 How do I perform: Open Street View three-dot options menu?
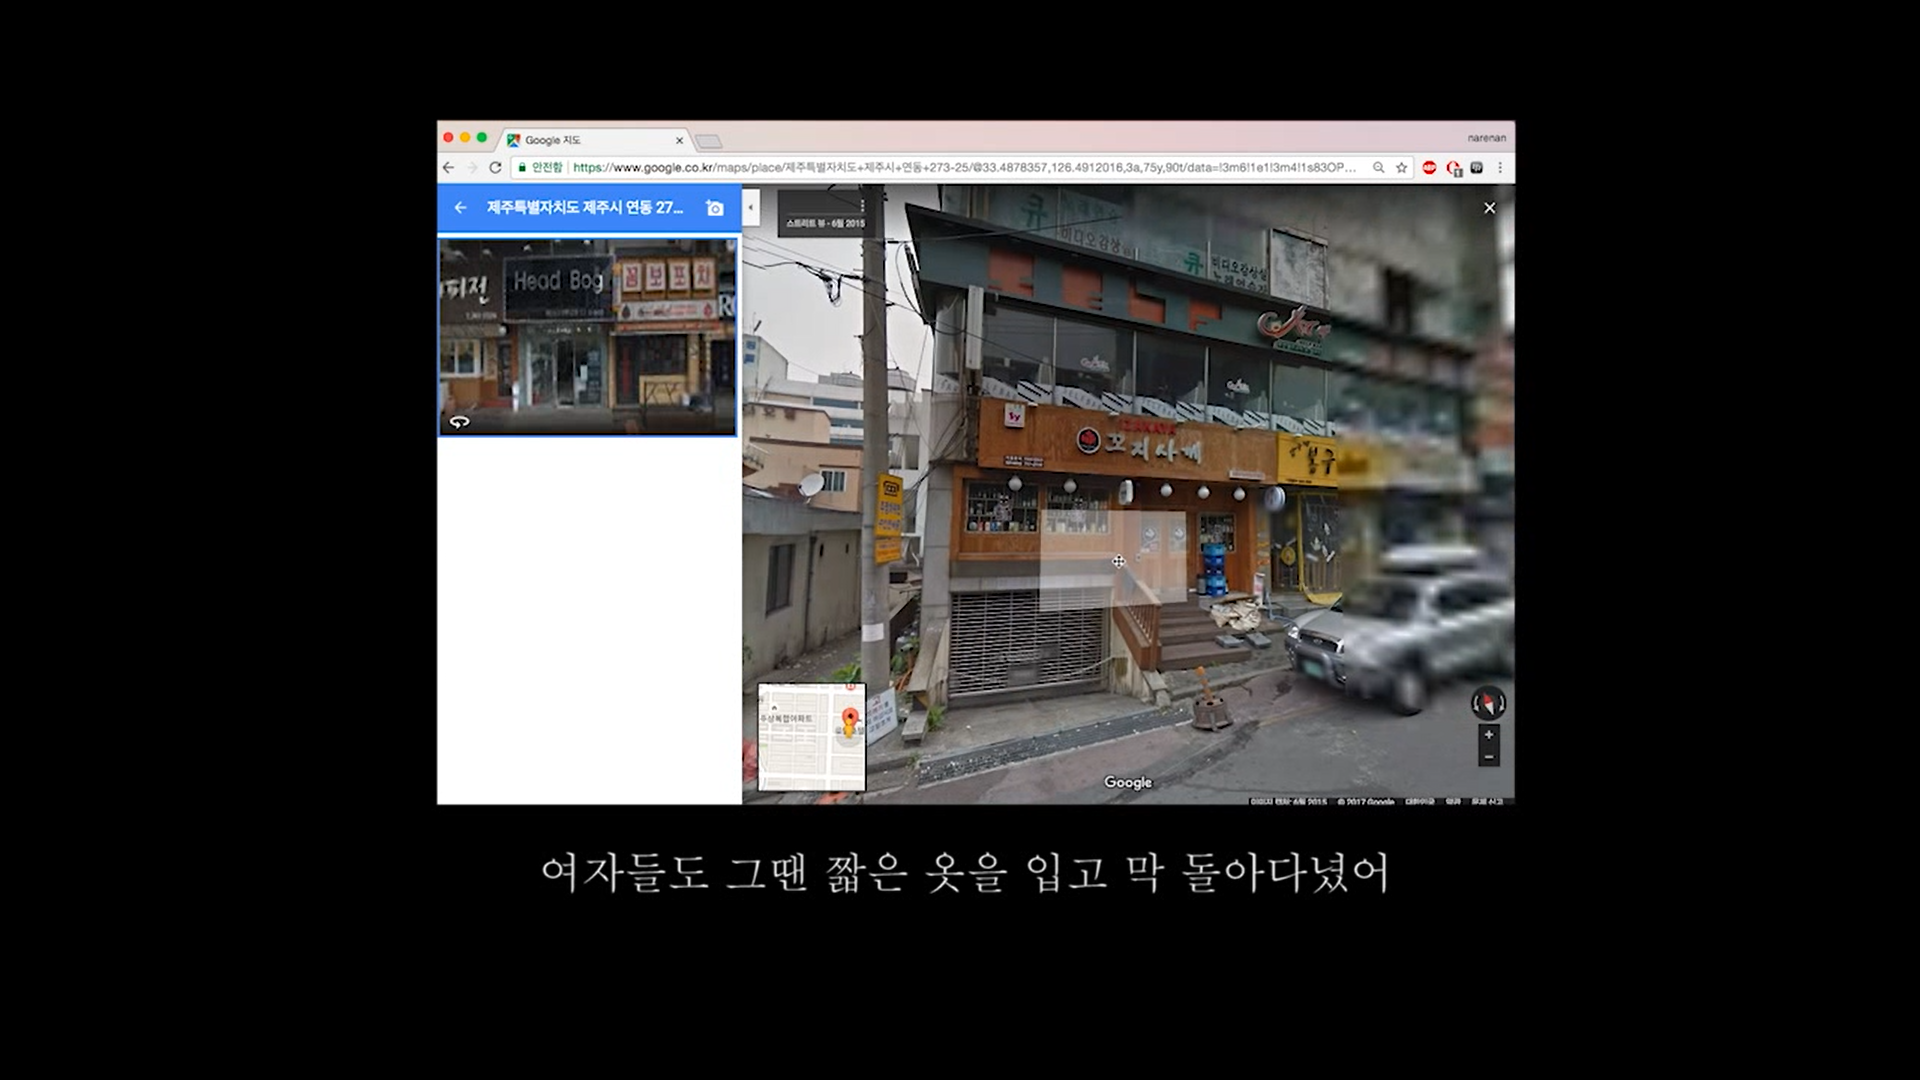(862, 206)
